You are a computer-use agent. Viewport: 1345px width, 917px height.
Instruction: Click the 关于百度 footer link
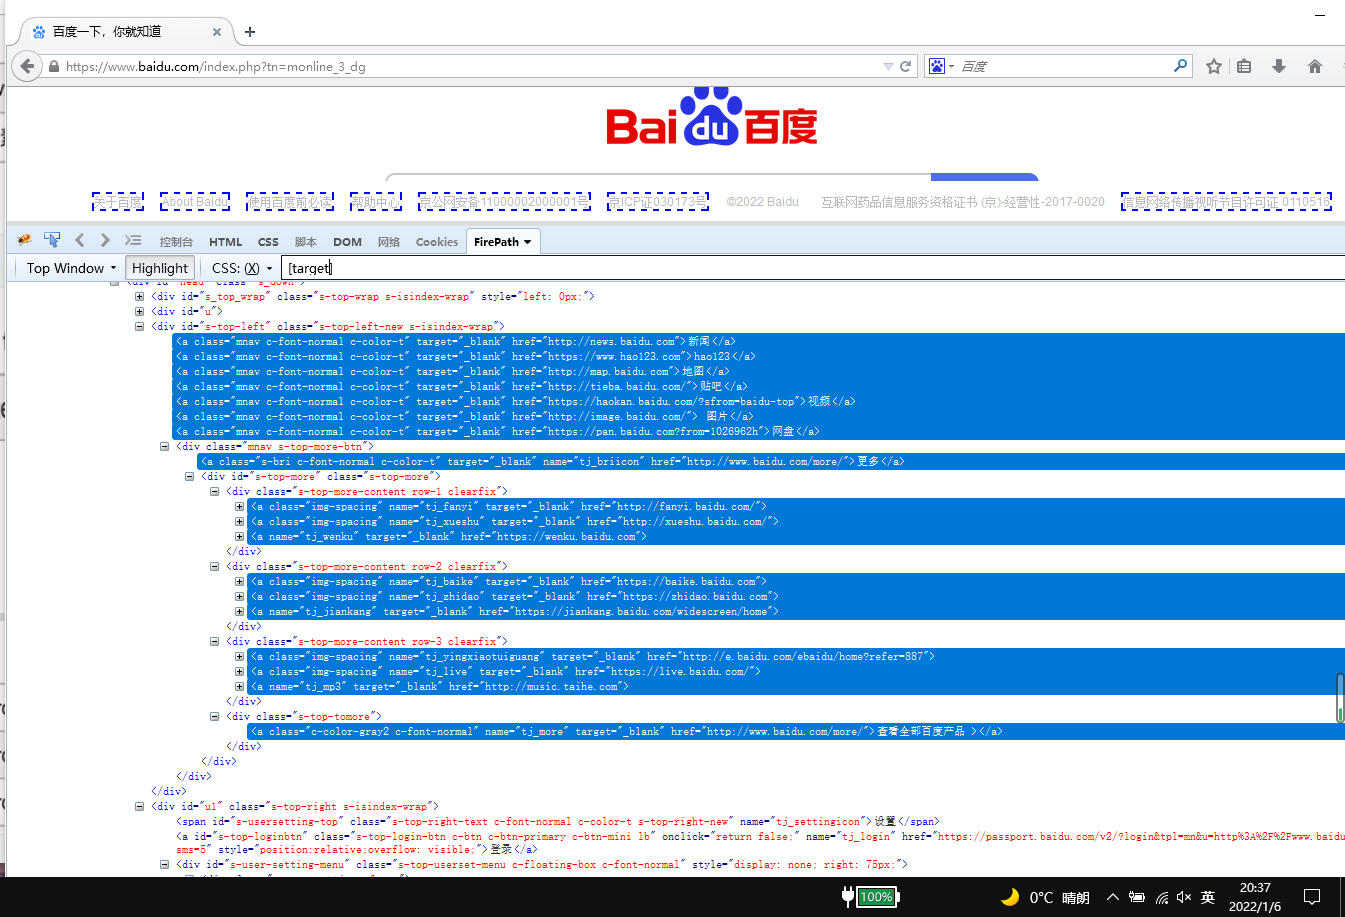click(x=118, y=201)
